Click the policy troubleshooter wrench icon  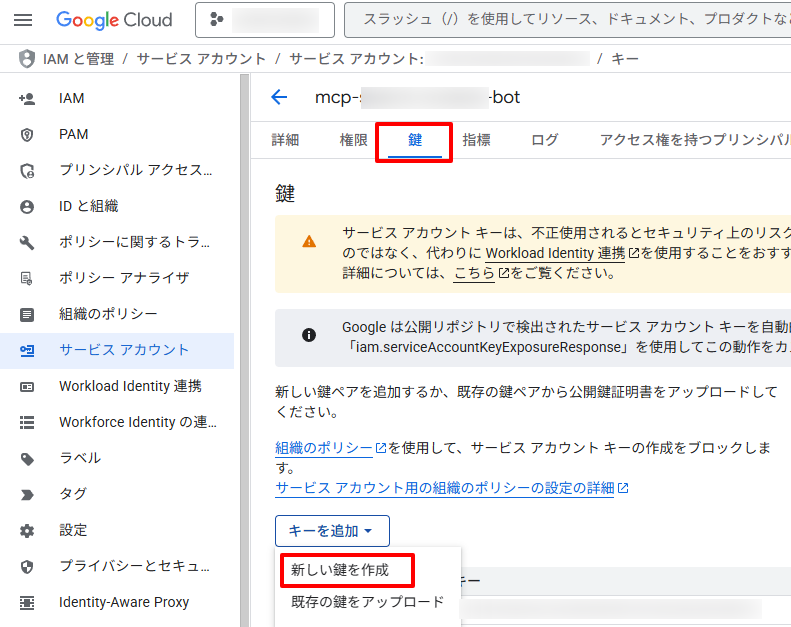tap(27, 242)
